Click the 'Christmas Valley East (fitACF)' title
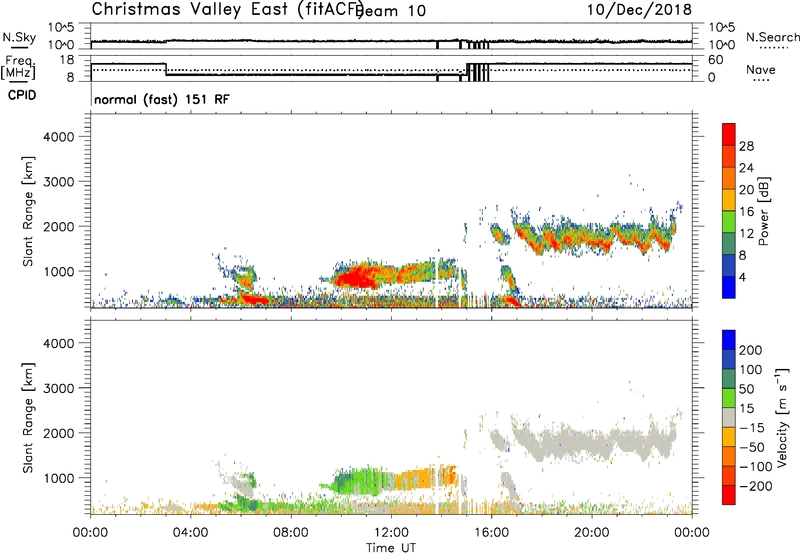800x554 pixels. click(x=228, y=9)
